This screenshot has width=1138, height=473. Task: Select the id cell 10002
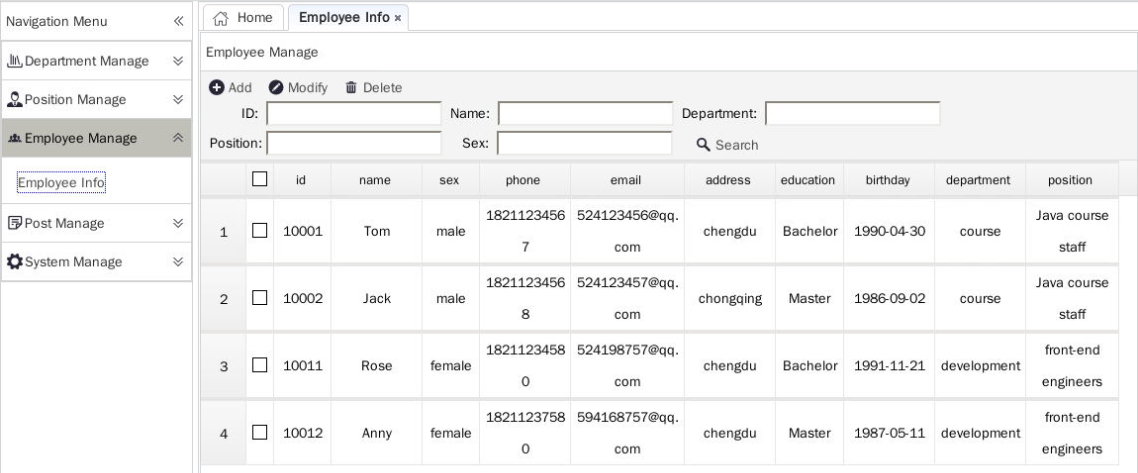coord(303,298)
